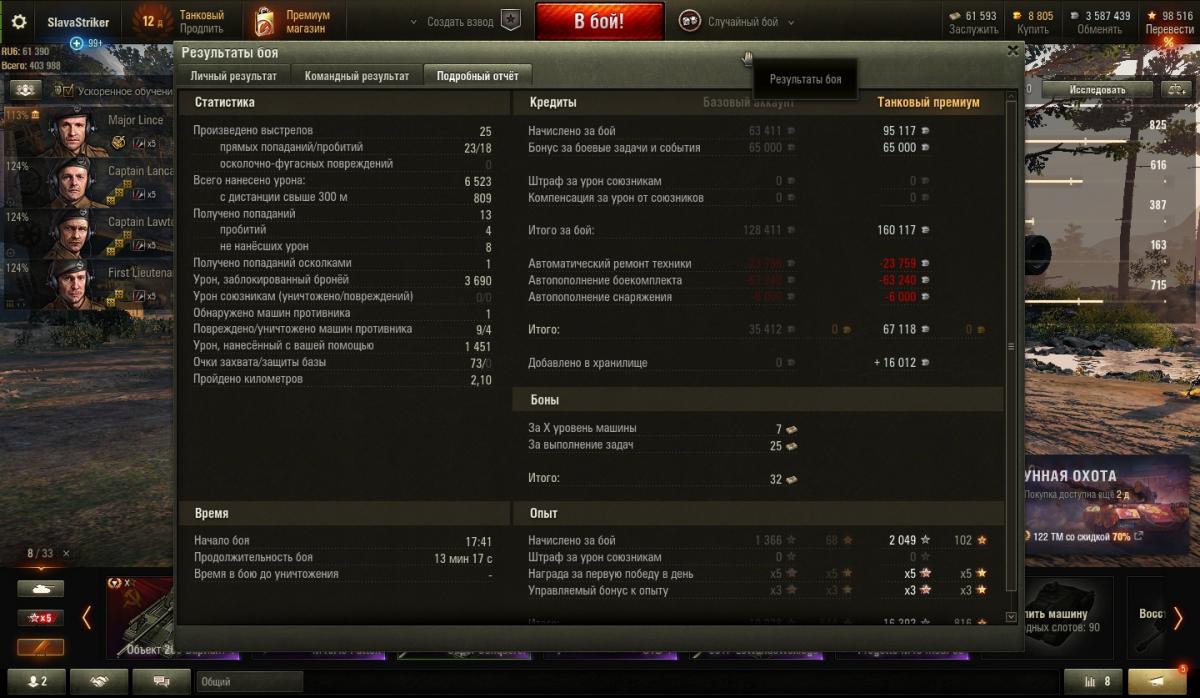
Task: Expand the create platoon dropdown arrow
Action: point(415,22)
